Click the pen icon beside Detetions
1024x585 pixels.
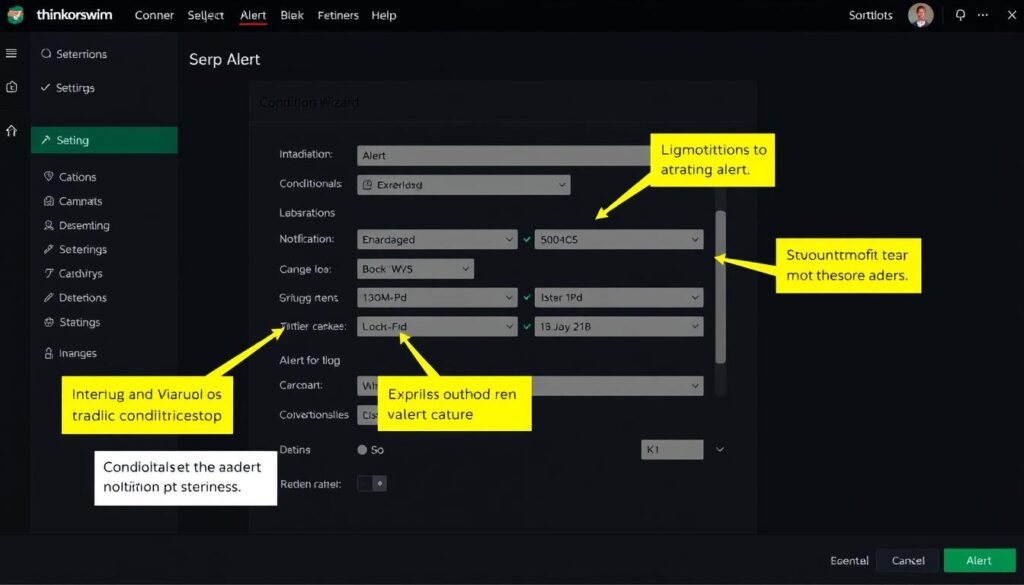point(48,298)
